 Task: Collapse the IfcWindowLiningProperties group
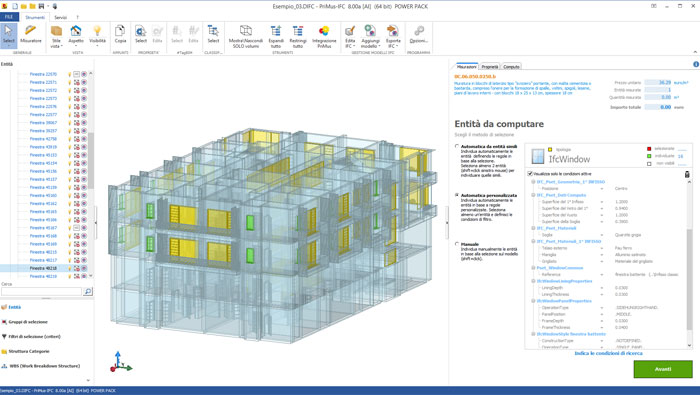533,281
